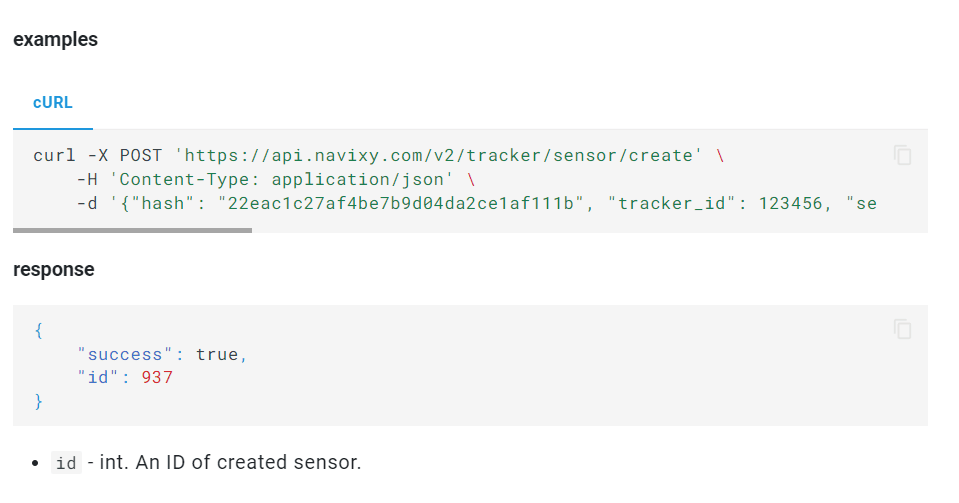959x503 pixels.
Task: Click the true value in the response
Action: point(217,354)
